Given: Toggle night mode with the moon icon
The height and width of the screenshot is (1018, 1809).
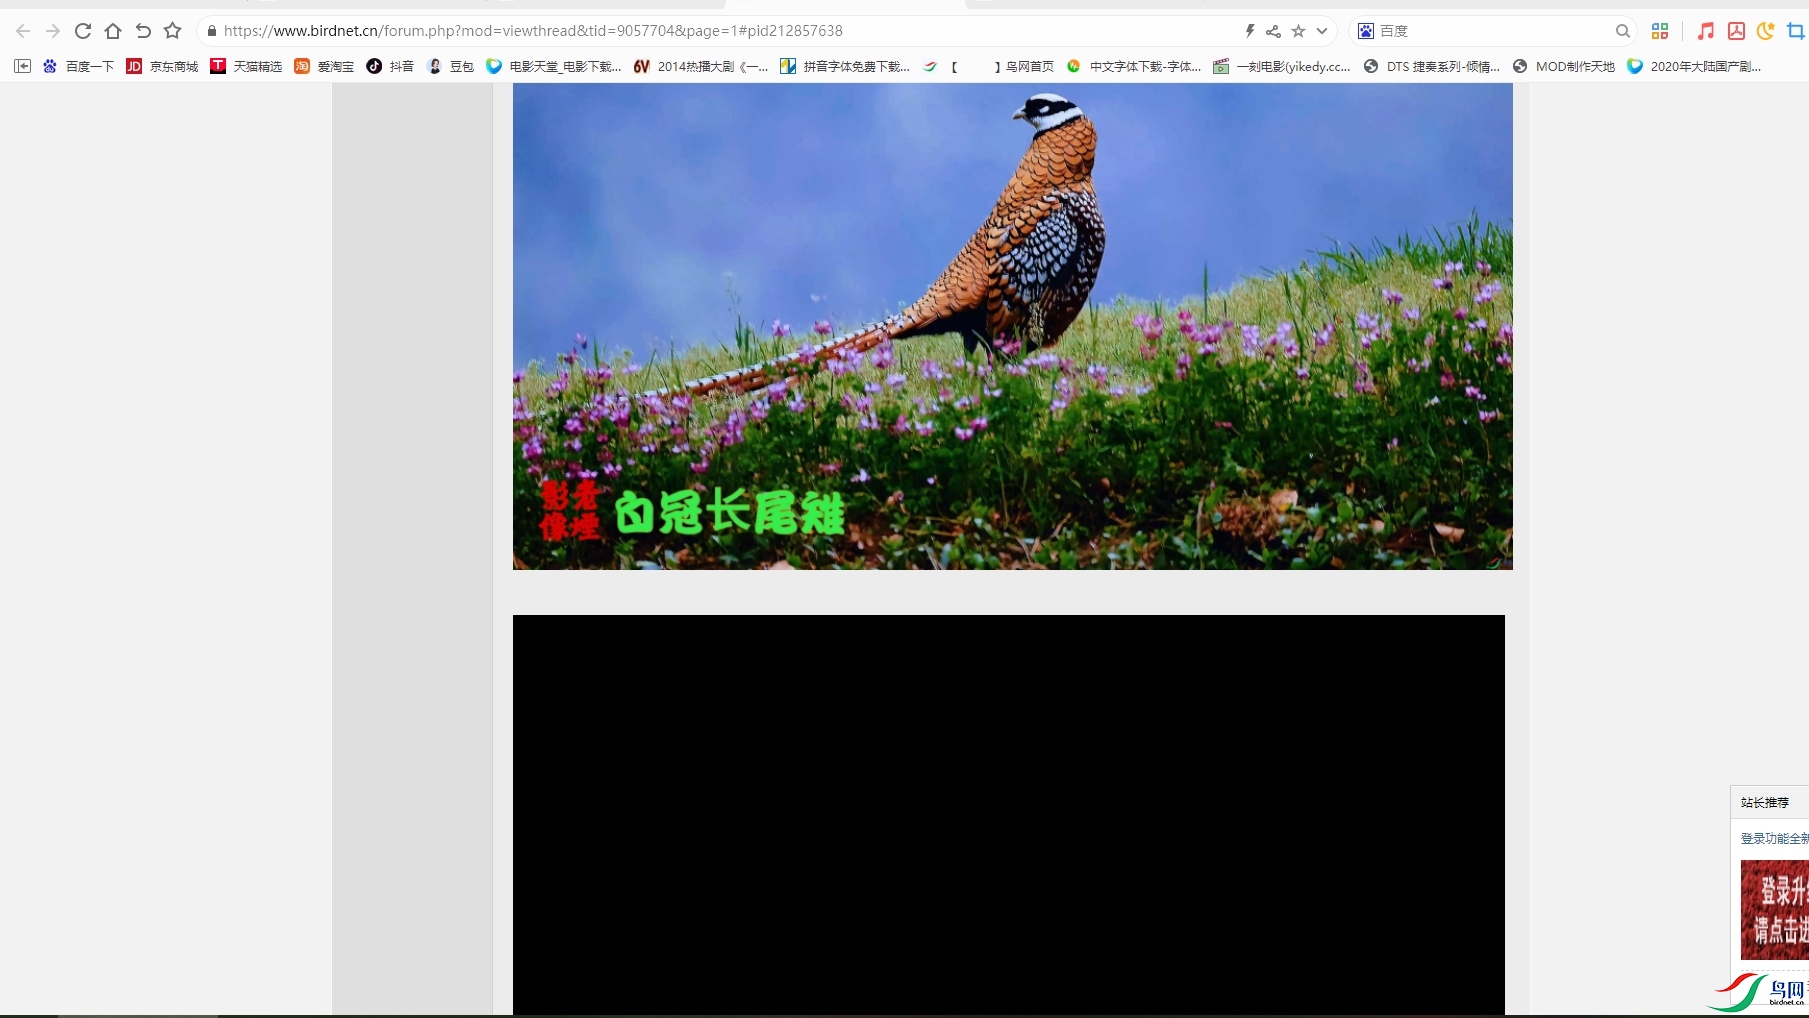Looking at the screenshot, I should click(1765, 31).
